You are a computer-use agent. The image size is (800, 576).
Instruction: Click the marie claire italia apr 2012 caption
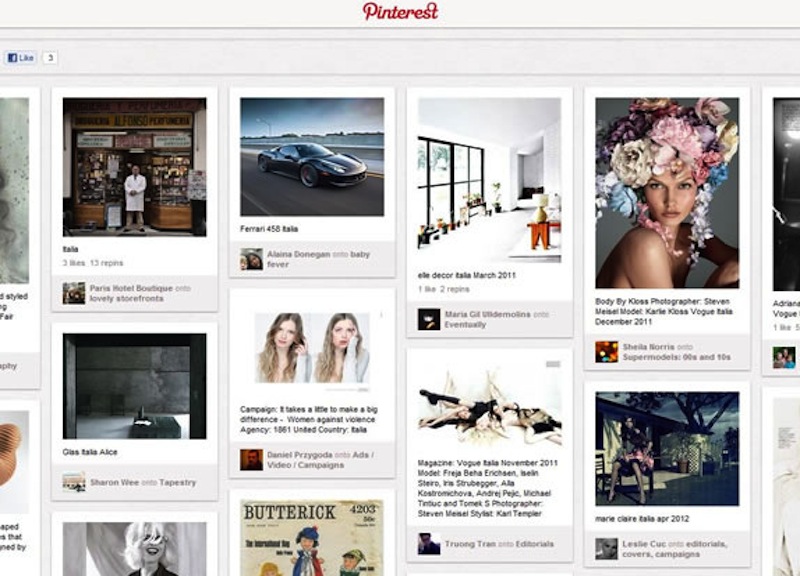pyautogui.click(x=642, y=519)
